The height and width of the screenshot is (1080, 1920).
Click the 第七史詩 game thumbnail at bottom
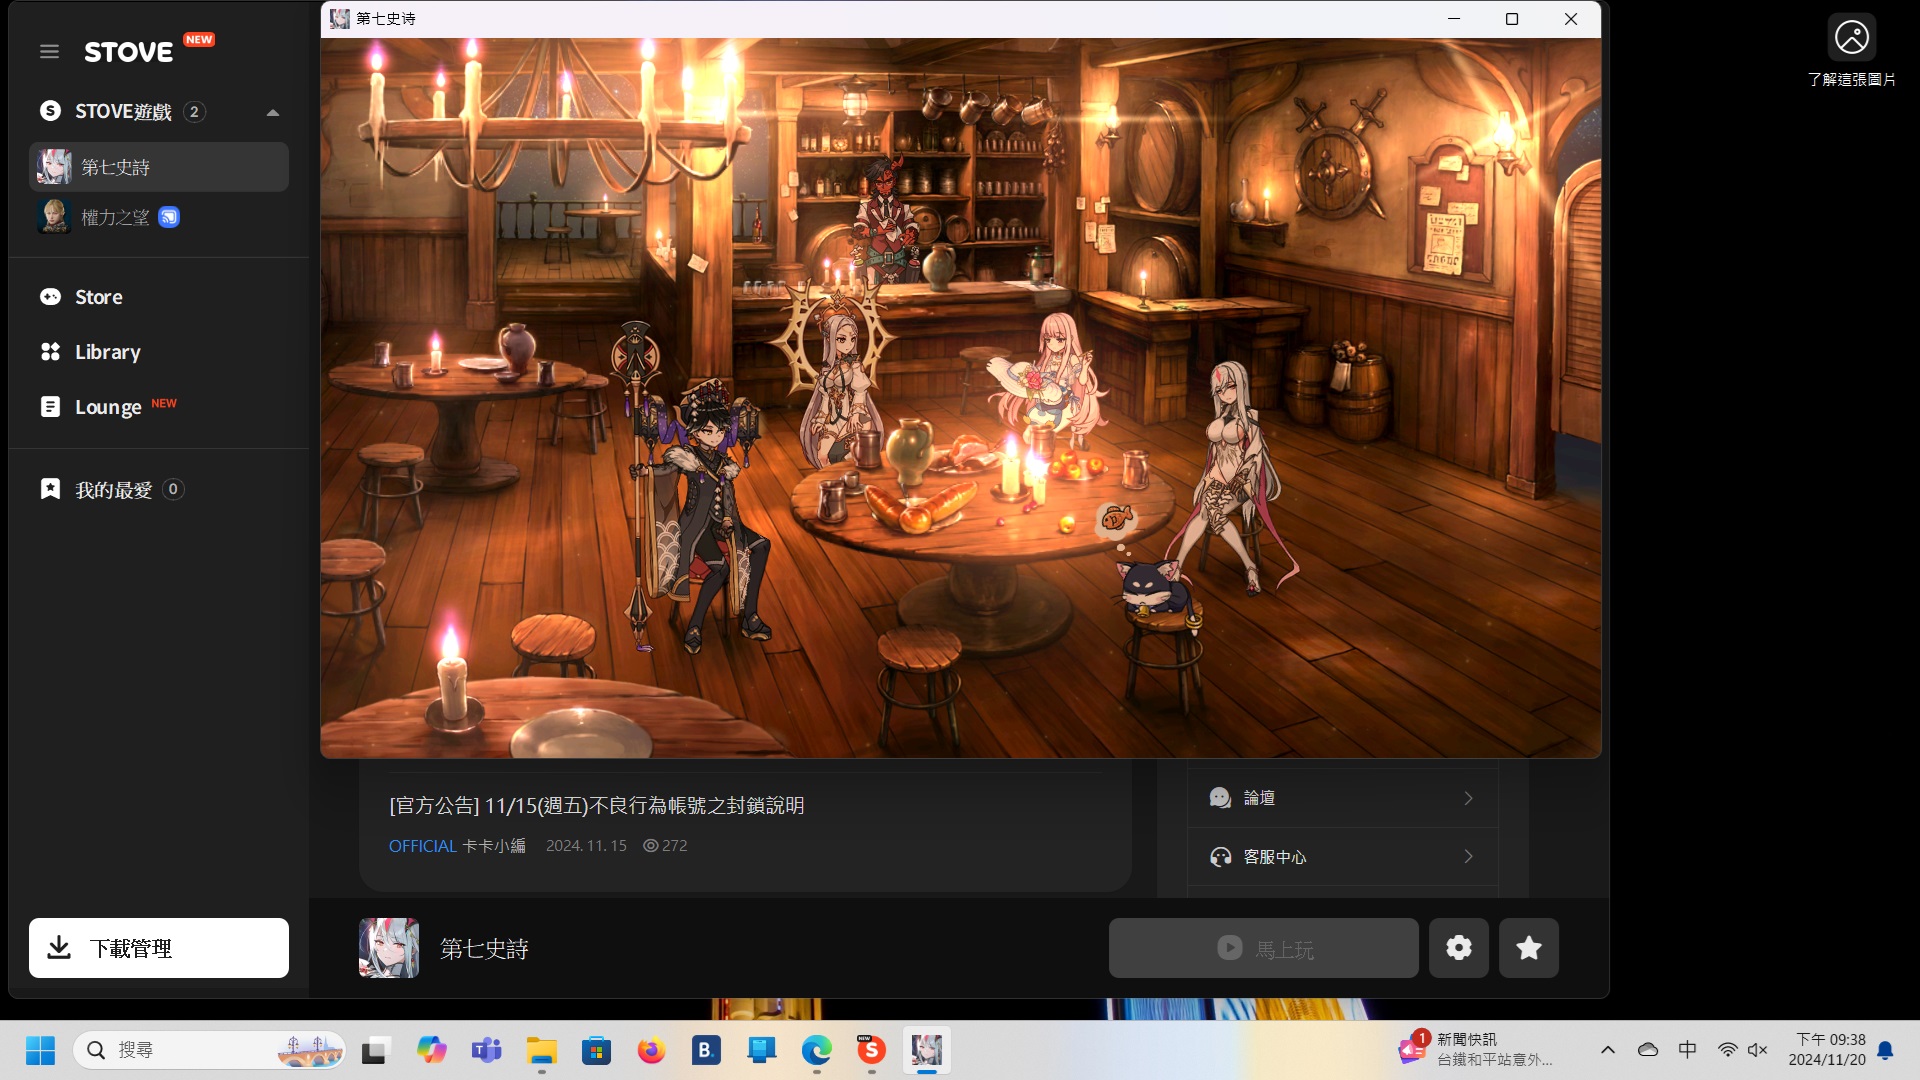[x=388, y=948]
